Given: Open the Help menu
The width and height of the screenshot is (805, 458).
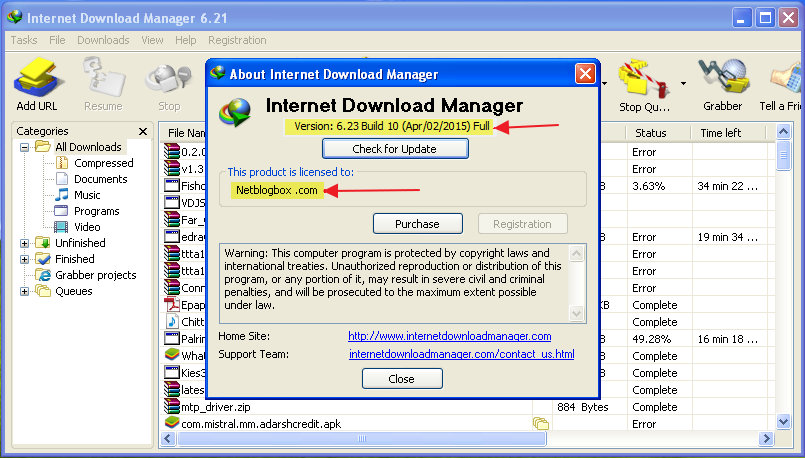Looking at the screenshot, I should pos(185,40).
